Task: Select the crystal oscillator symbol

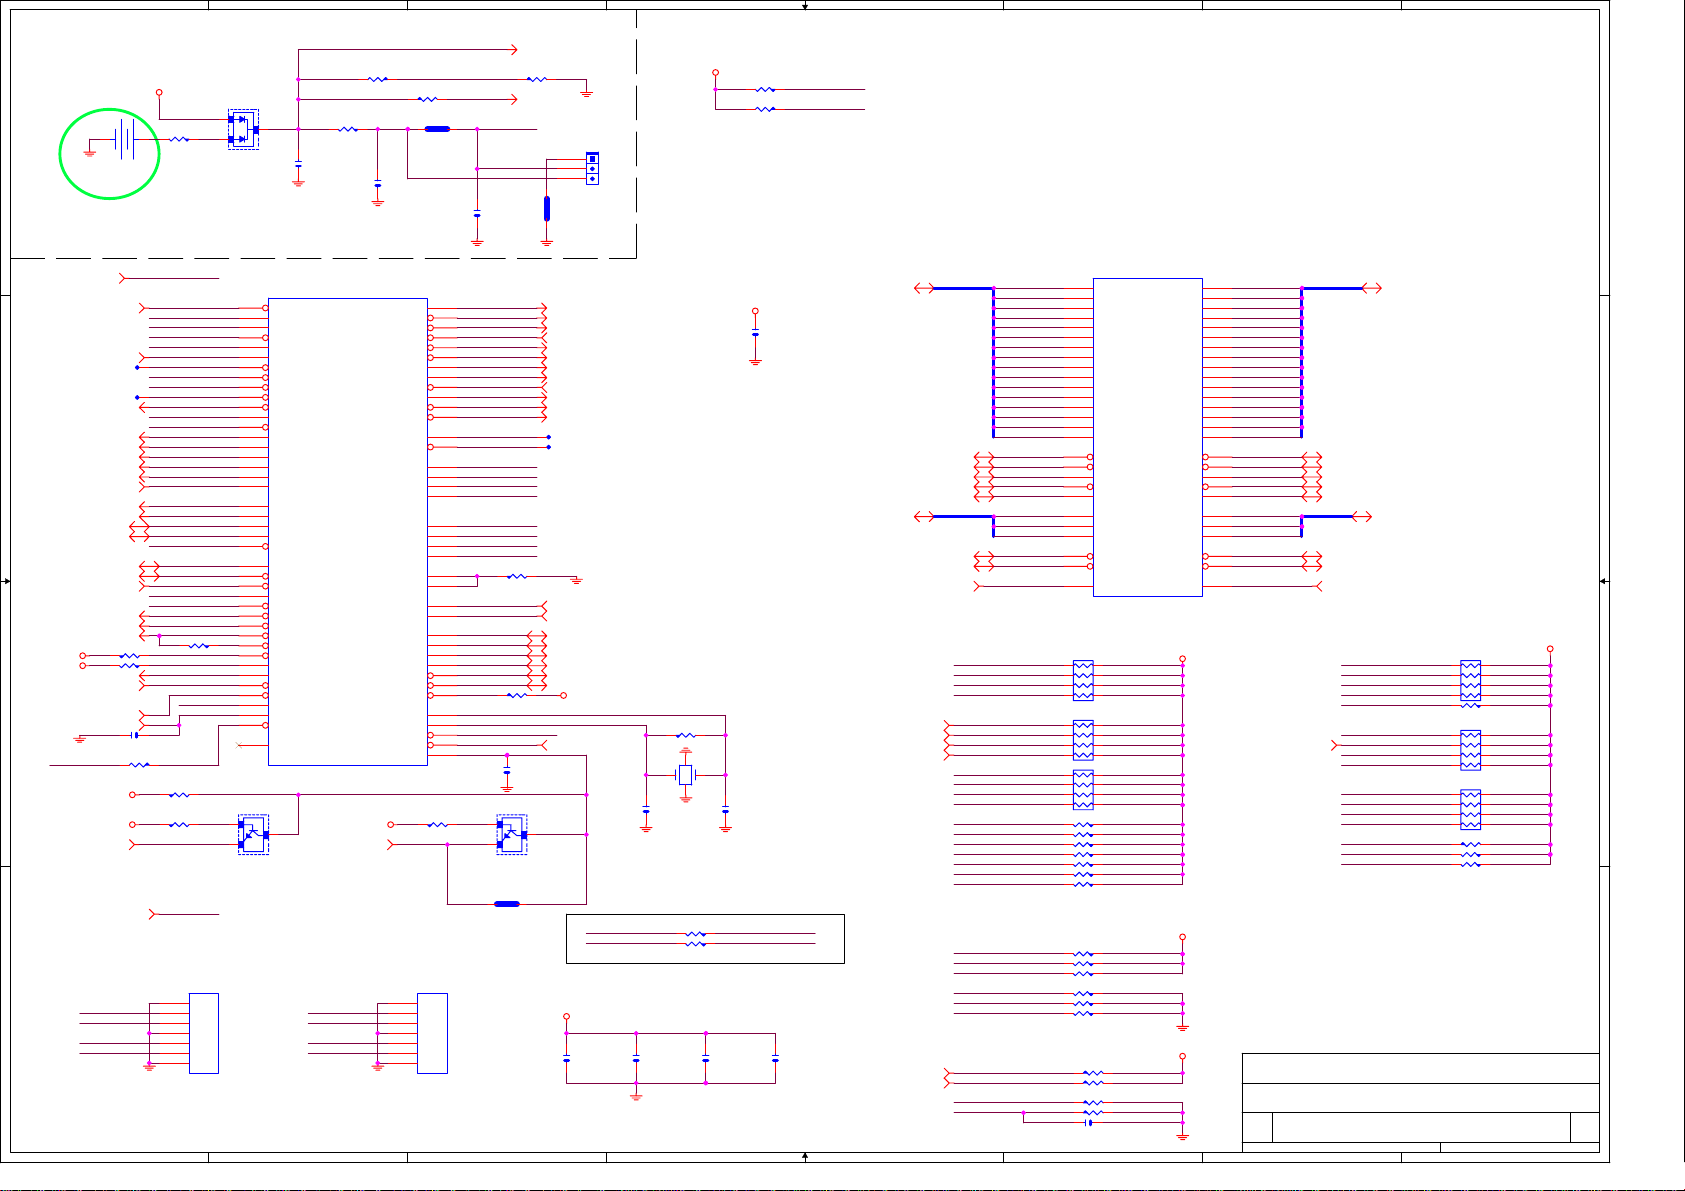Action: click(x=685, y=775)
